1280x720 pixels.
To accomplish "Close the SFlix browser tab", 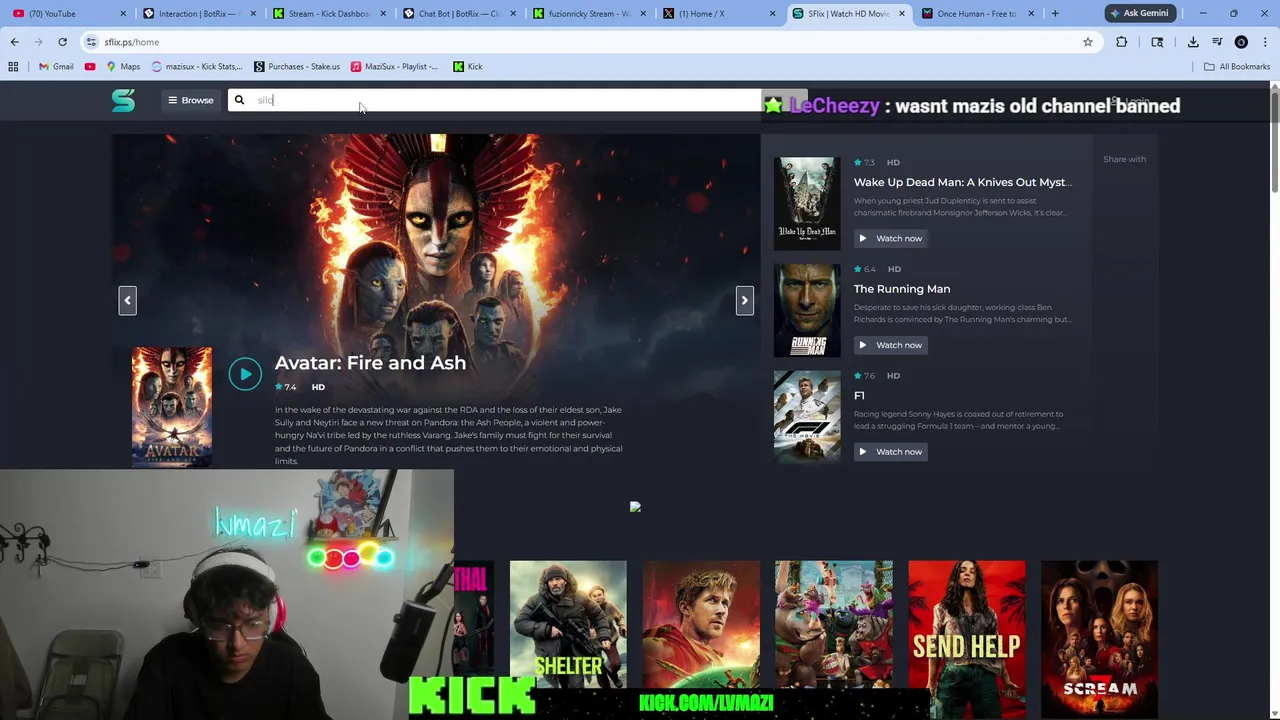I will [902, 14].
